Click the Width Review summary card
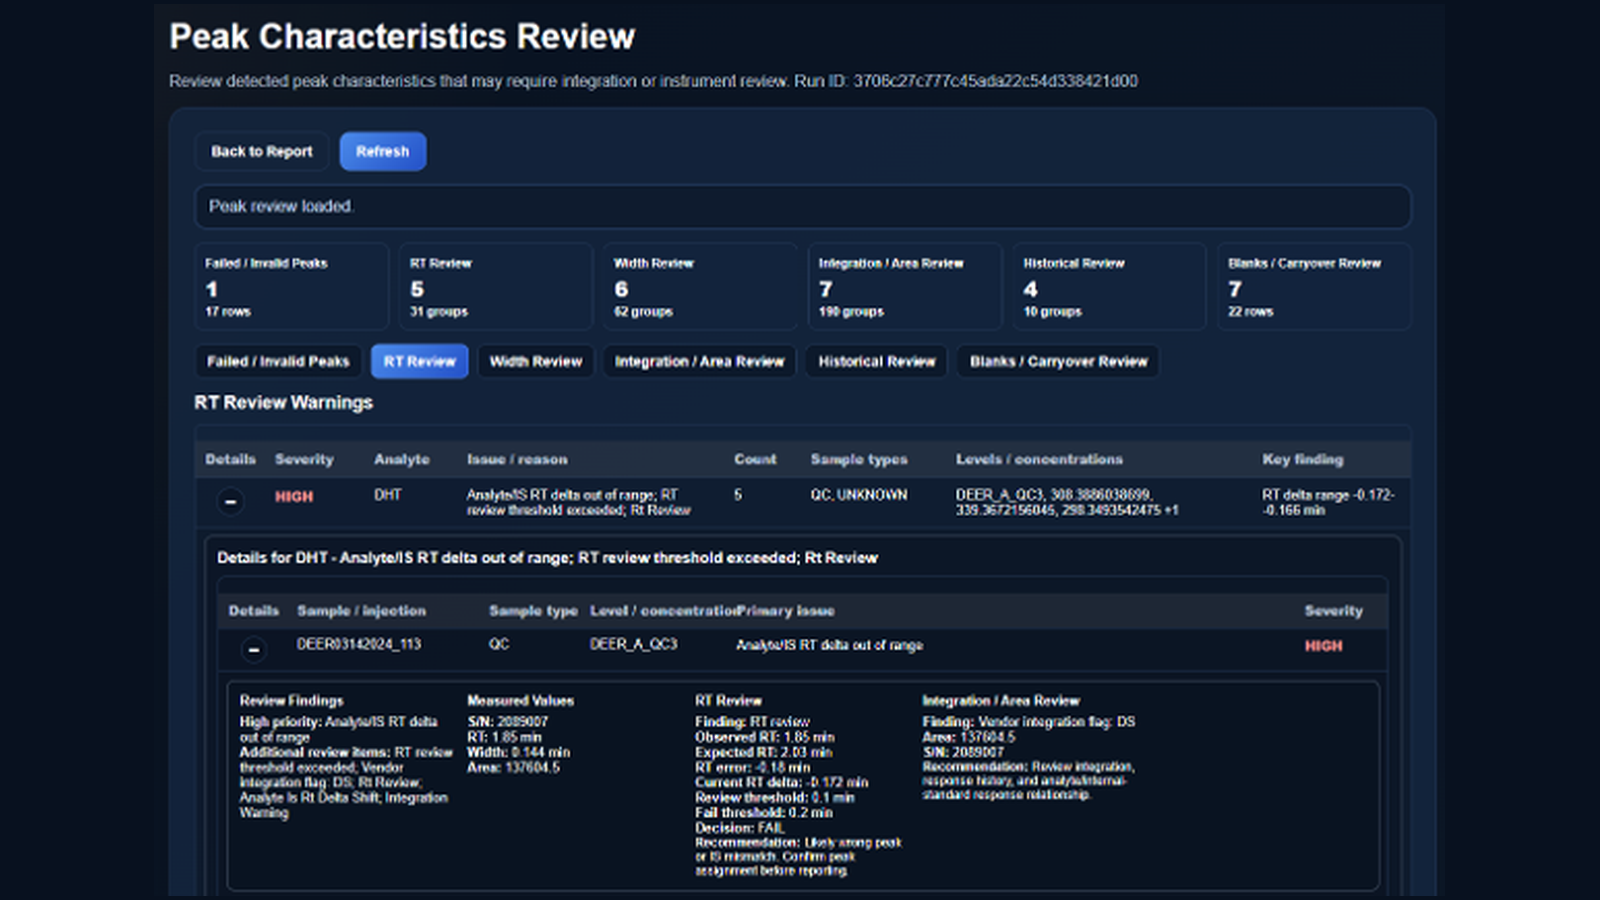1600x900 pixels. click(x=700, y=286)
